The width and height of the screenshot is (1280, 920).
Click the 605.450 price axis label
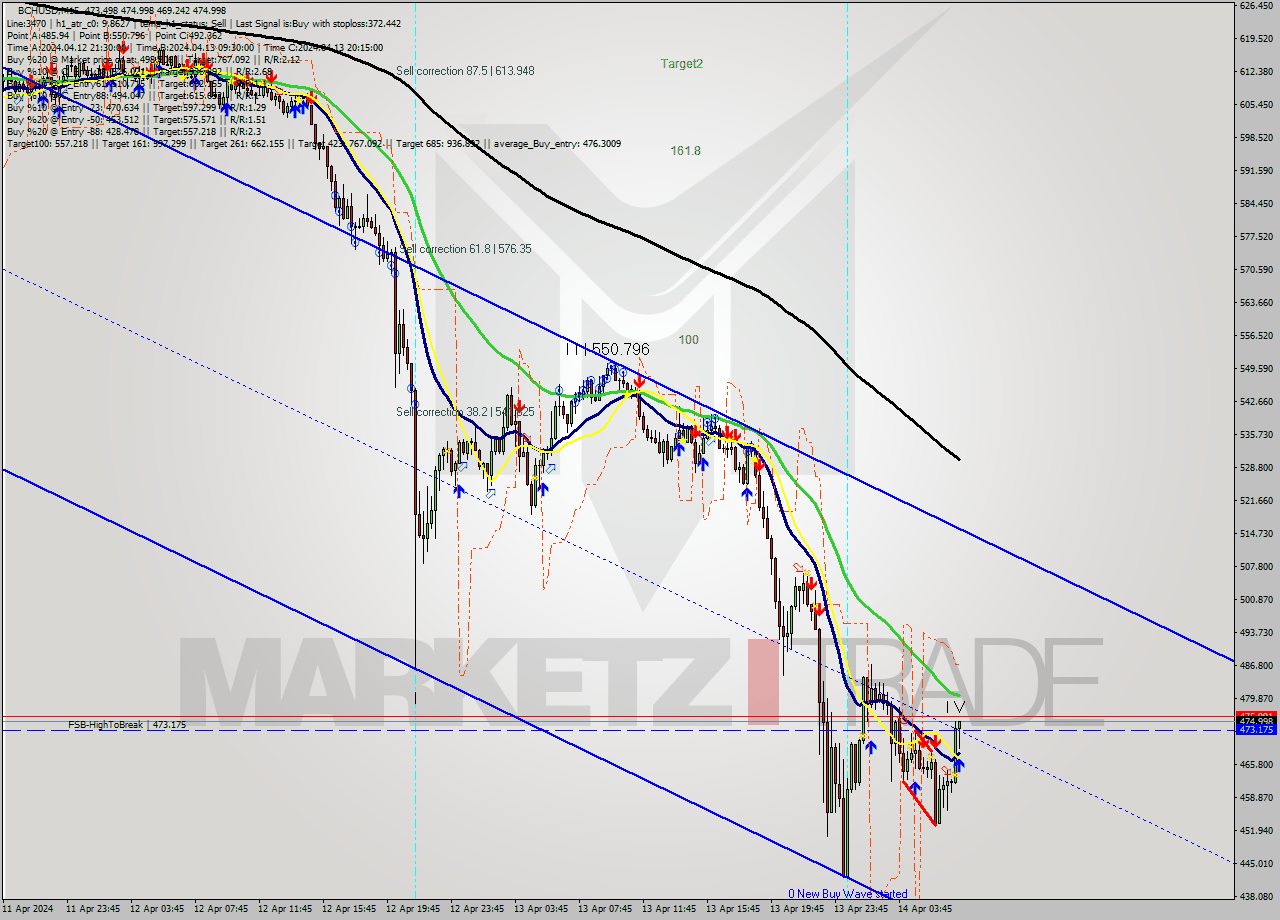(x=1256, y=105)
